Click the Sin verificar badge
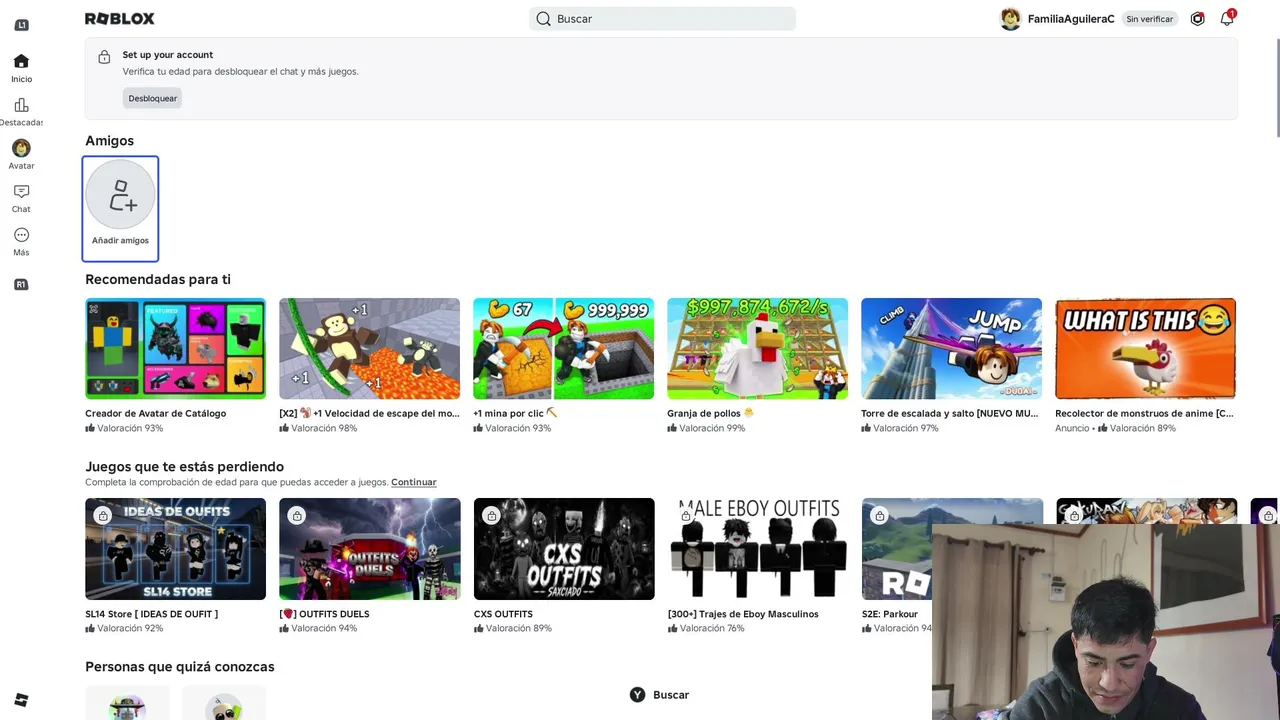1280x720 pixels. coord(1149,19)
